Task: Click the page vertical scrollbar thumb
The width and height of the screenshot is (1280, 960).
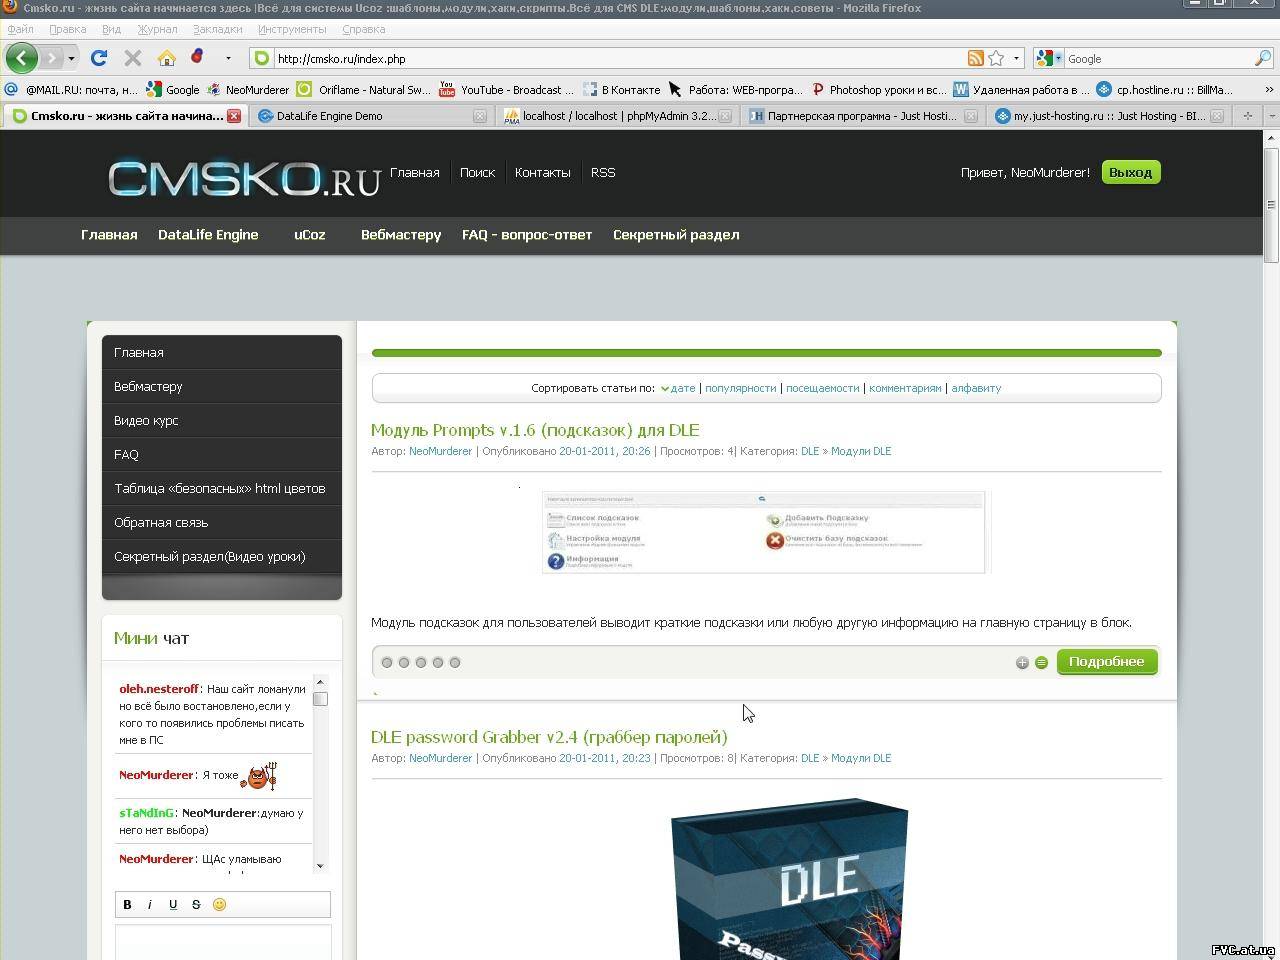Action: pos(1271,204)
